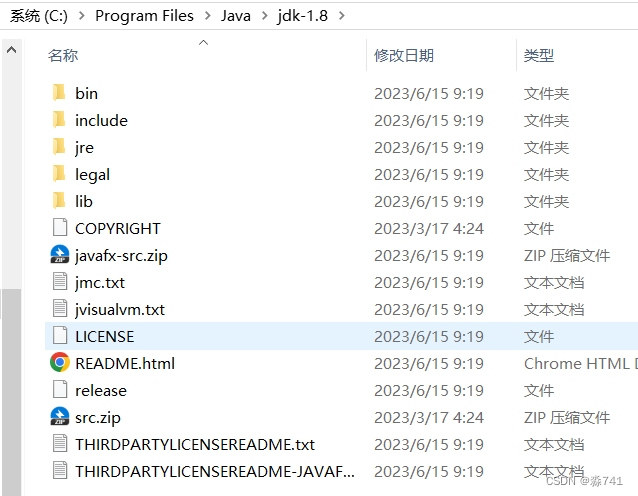Select jmc.txt file name
The width and height of the screenshot is (638, 496).
point(100,283)
